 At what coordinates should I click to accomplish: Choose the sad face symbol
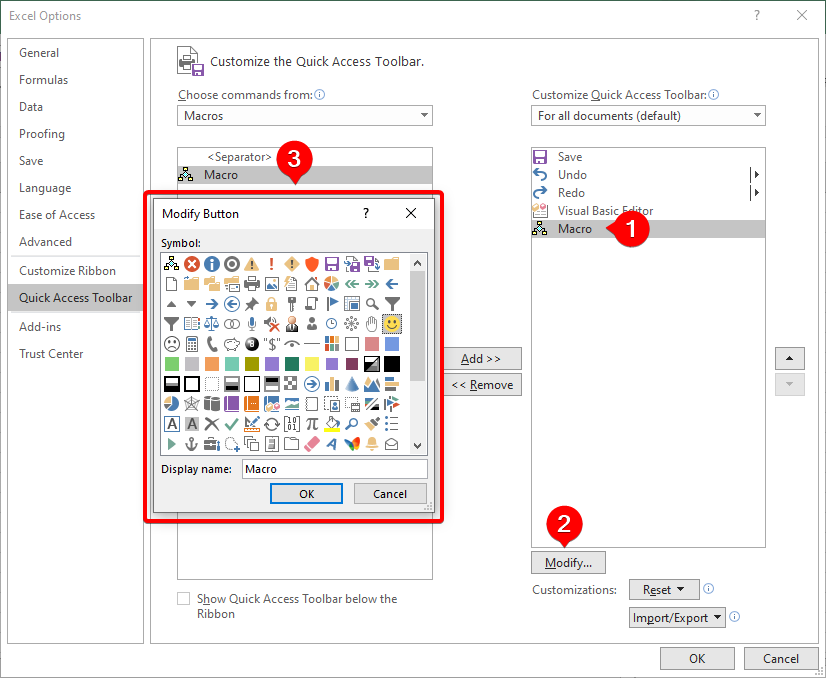(x=172, y=343)
